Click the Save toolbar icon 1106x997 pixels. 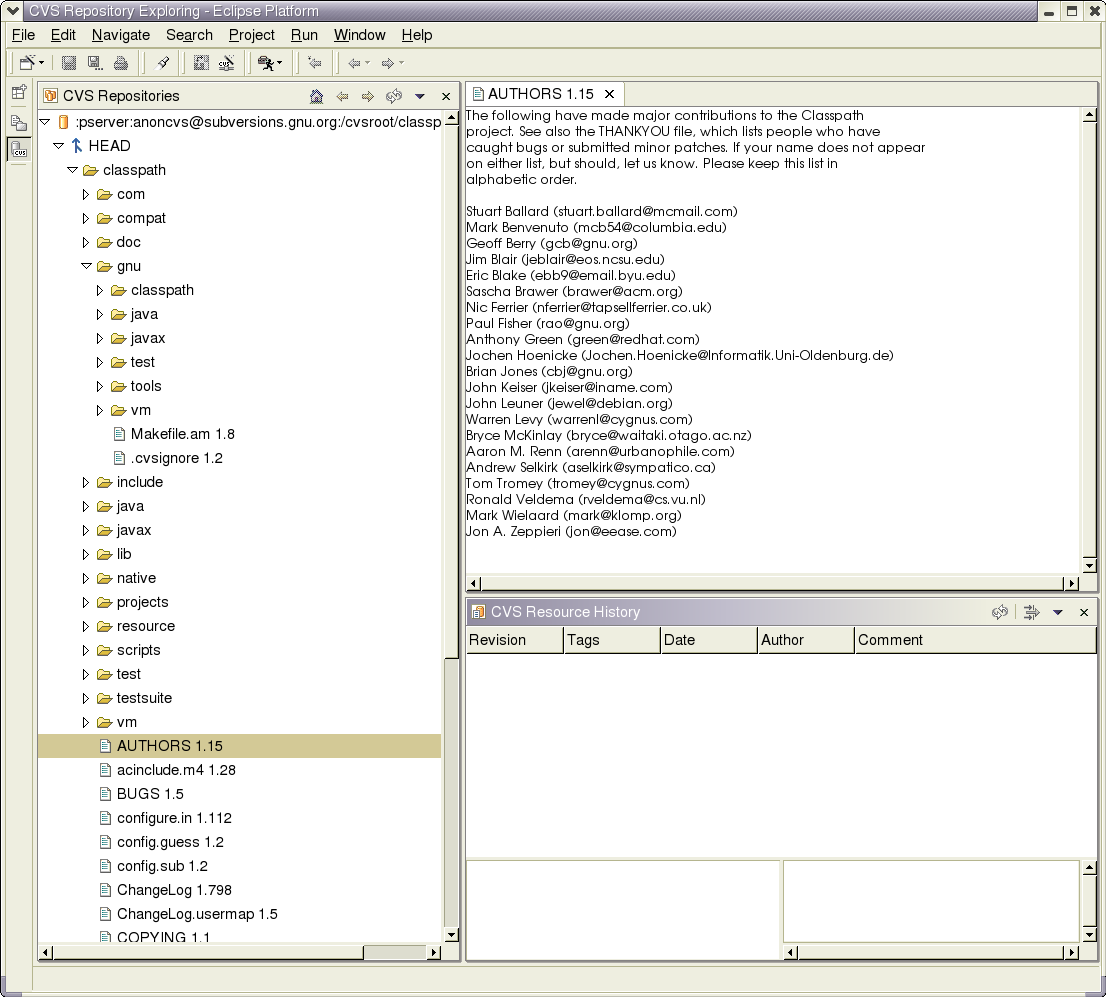pos(68,63)
